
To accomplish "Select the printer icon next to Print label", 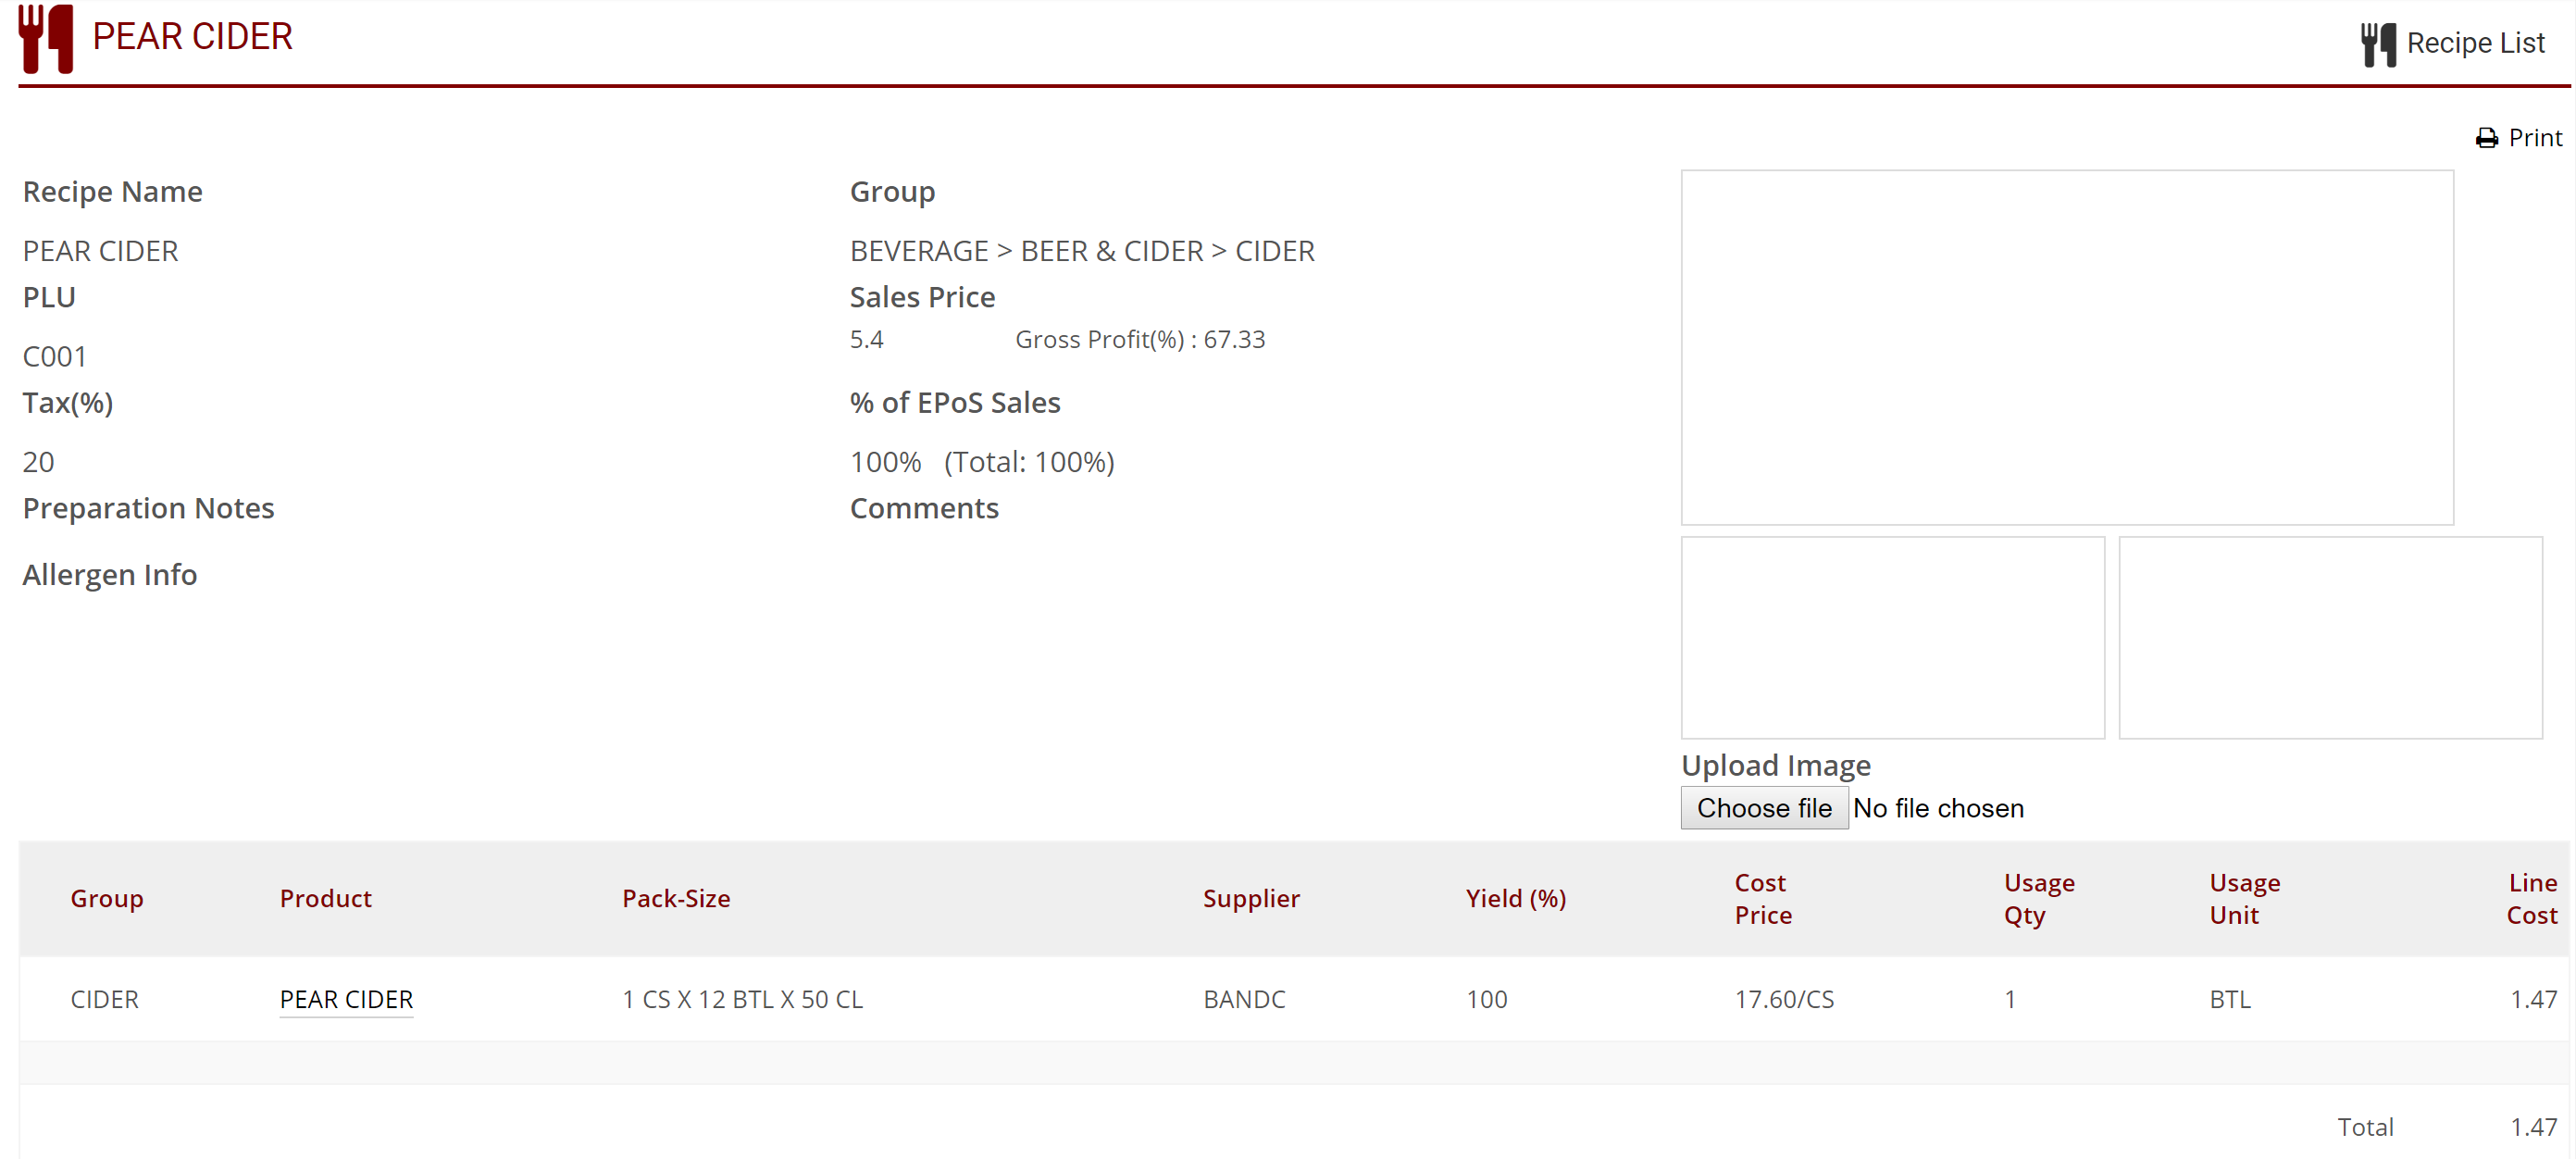I will 2488,137.
